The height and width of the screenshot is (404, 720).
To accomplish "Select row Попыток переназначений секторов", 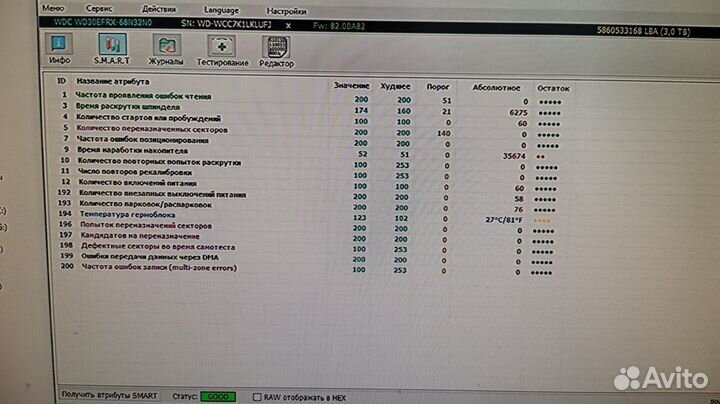I will pos(311,227).
